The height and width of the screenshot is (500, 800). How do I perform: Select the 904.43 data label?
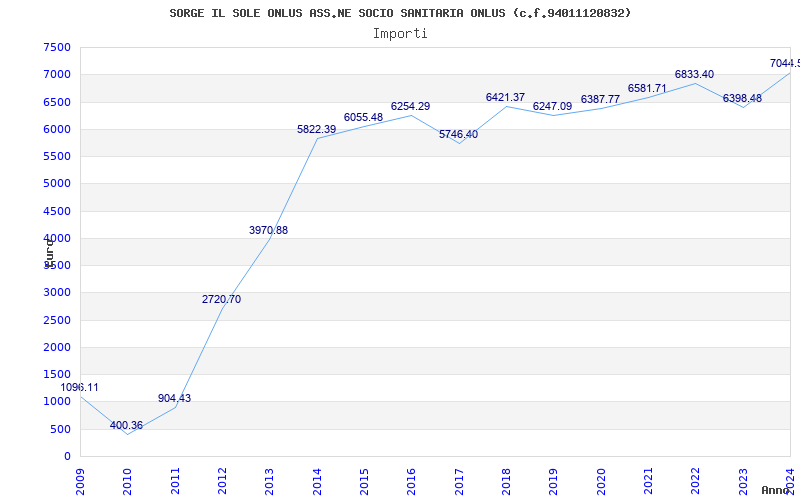[174, 398]
